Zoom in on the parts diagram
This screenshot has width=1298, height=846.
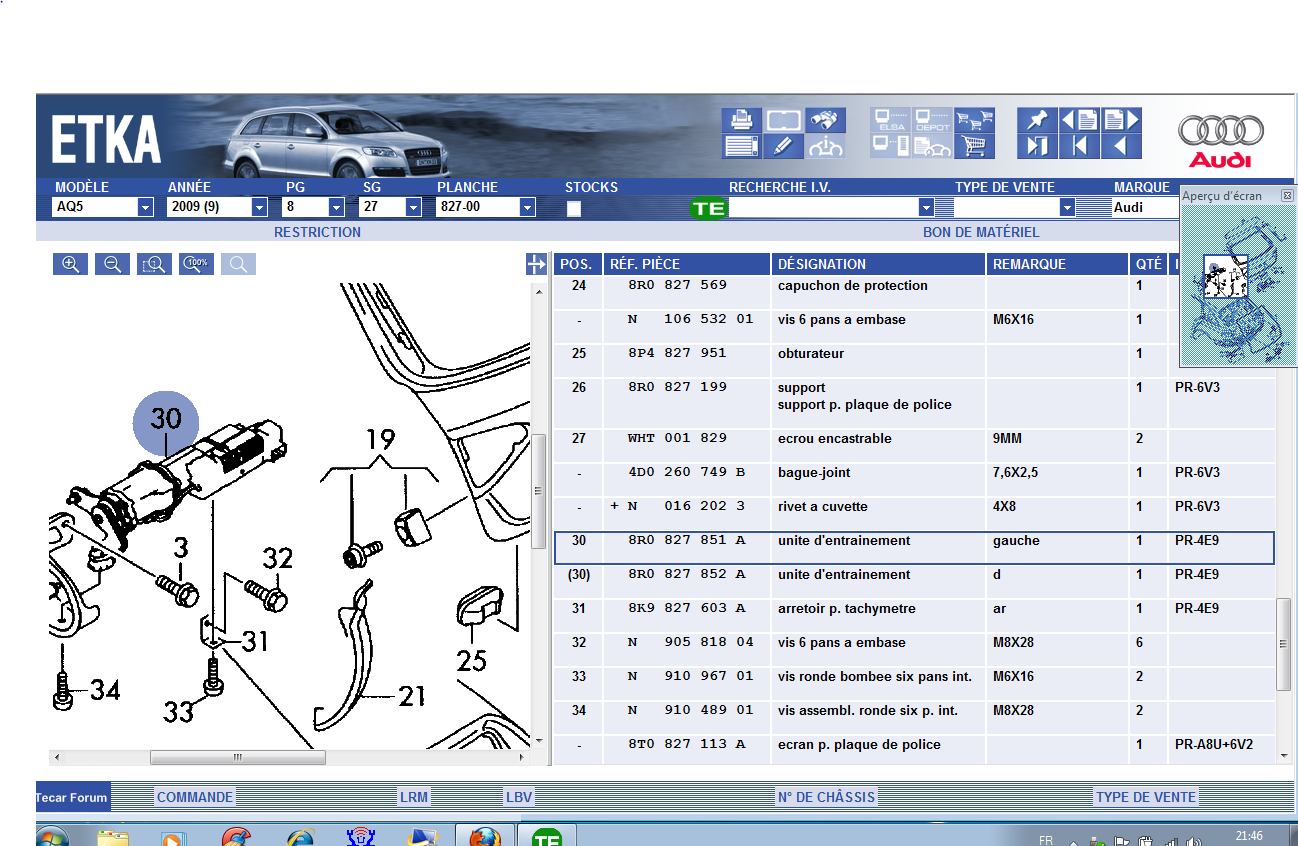(70, 264)
